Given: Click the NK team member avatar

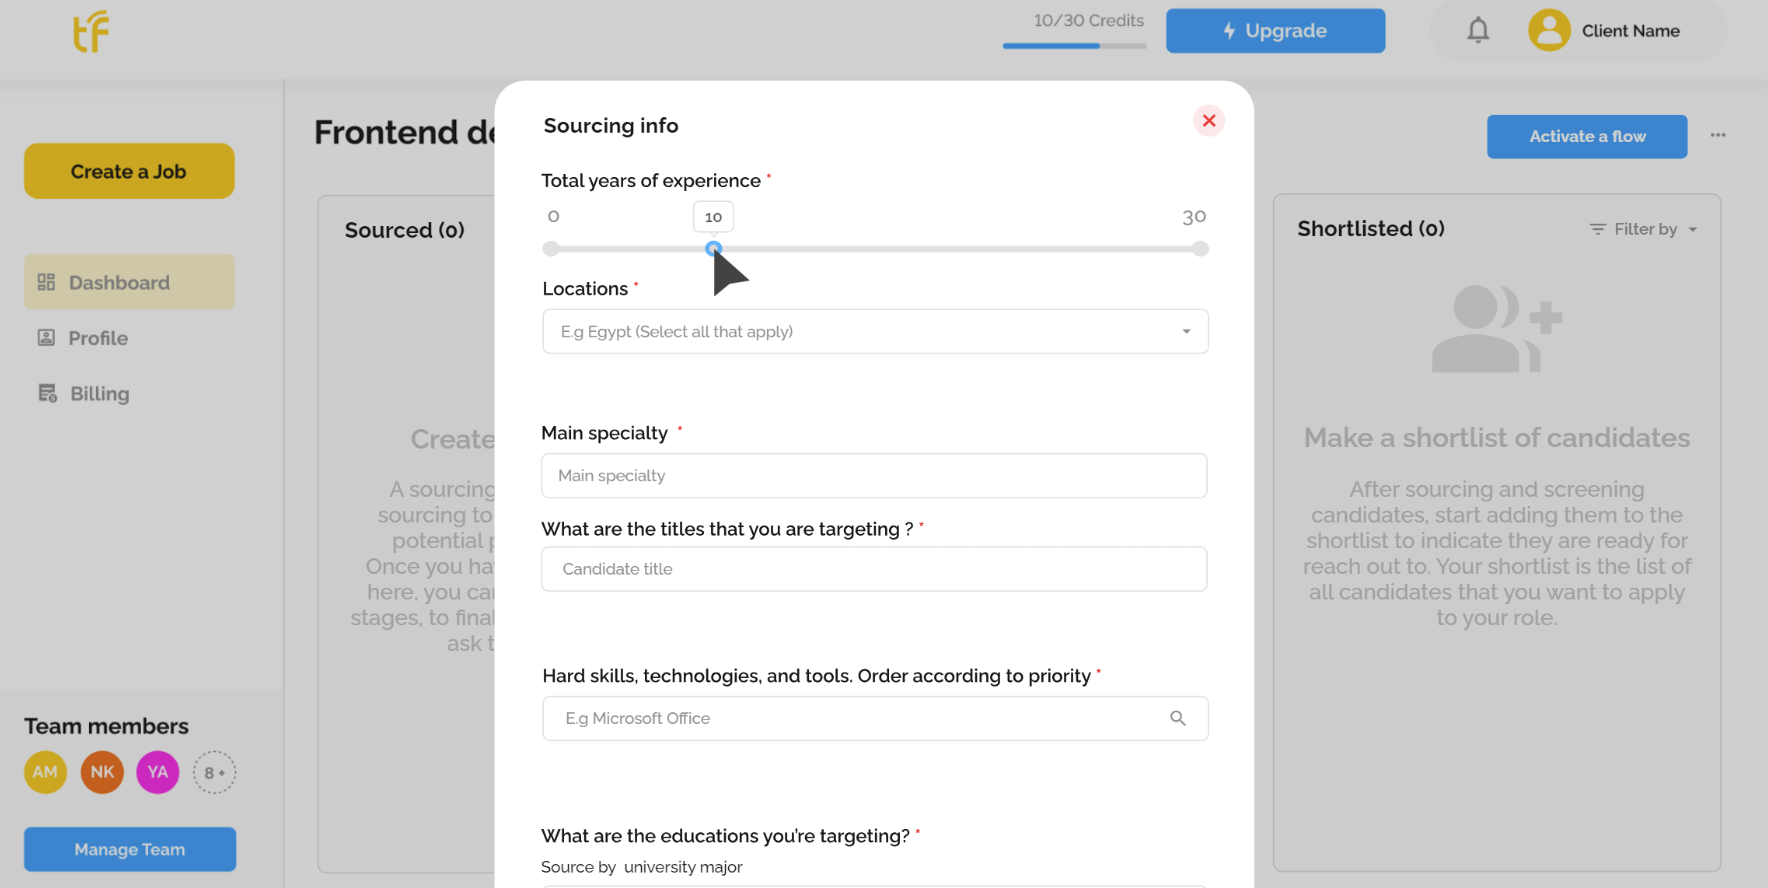Looking at the screenshot, I should [102, 772].
